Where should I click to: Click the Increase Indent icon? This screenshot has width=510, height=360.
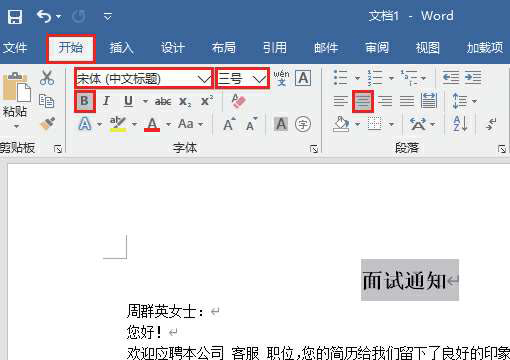coord(473,78)
